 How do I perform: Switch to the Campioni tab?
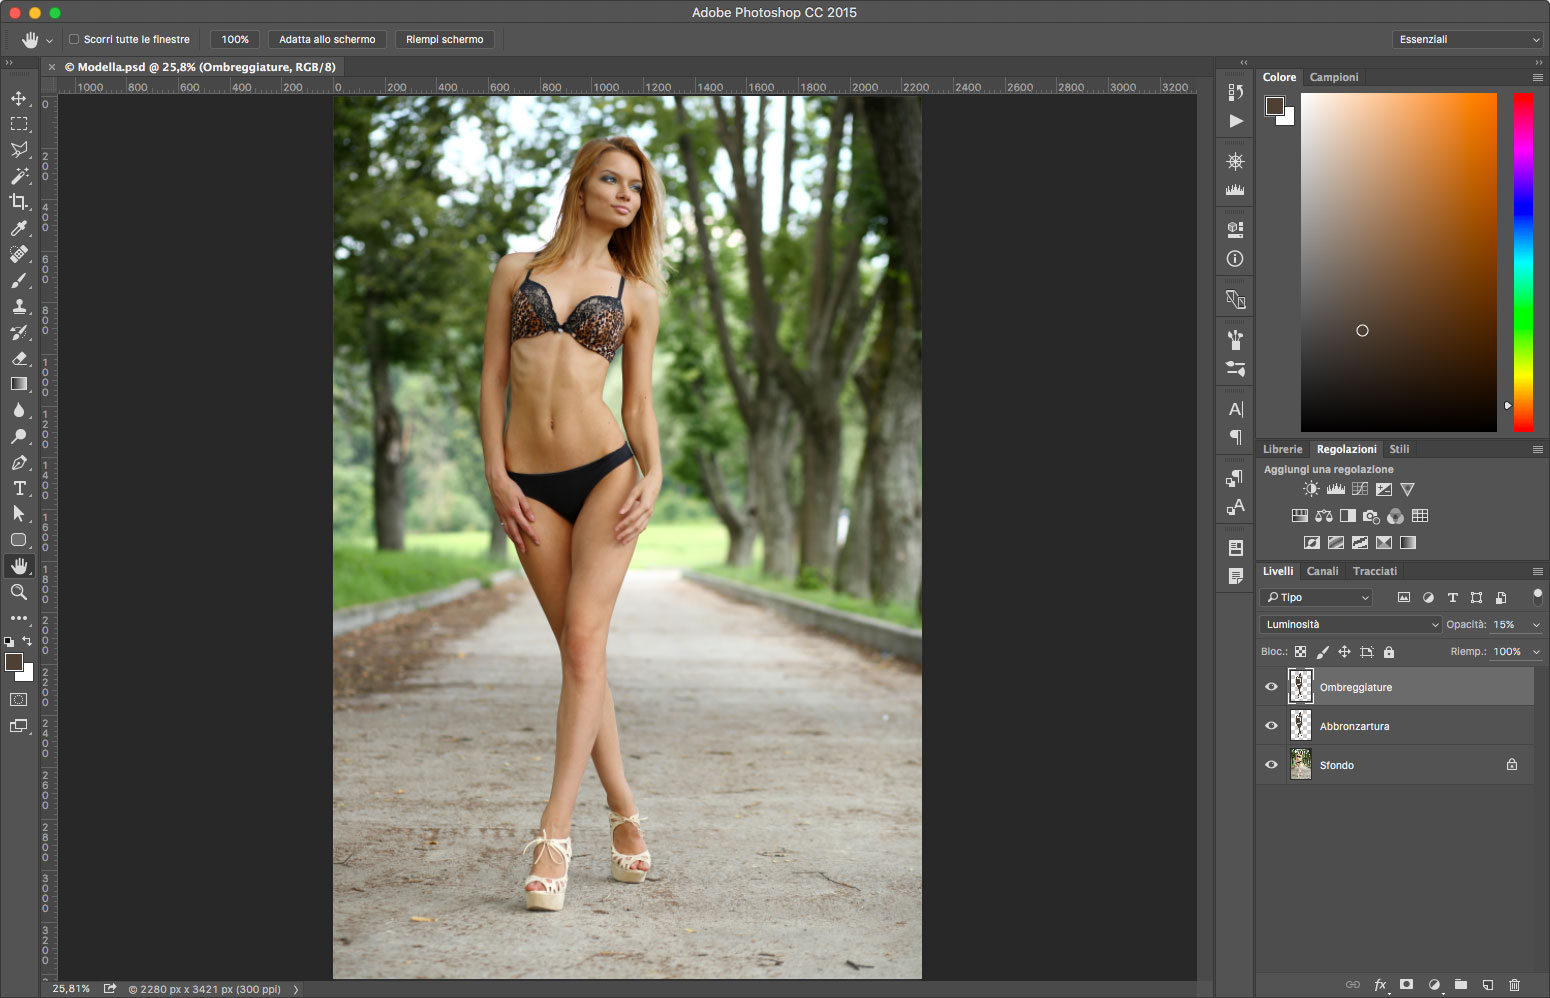click(x=1334, y=77)
